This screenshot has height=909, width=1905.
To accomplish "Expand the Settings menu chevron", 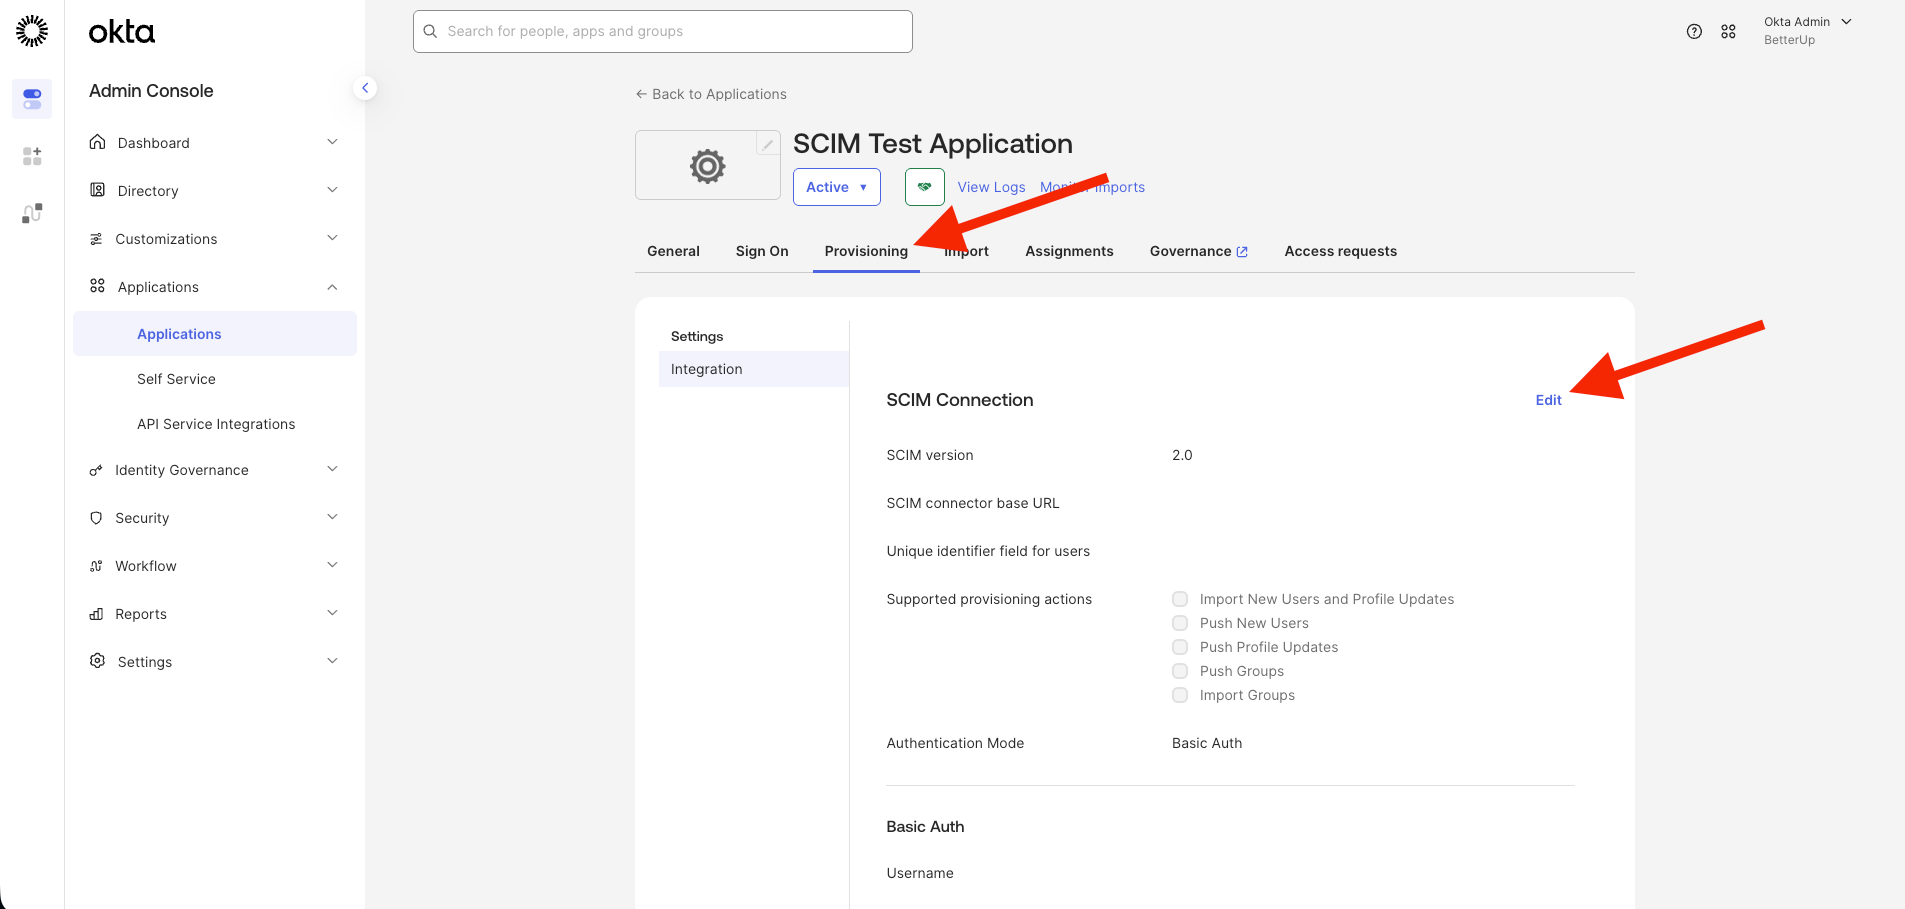I will point(332,661).
